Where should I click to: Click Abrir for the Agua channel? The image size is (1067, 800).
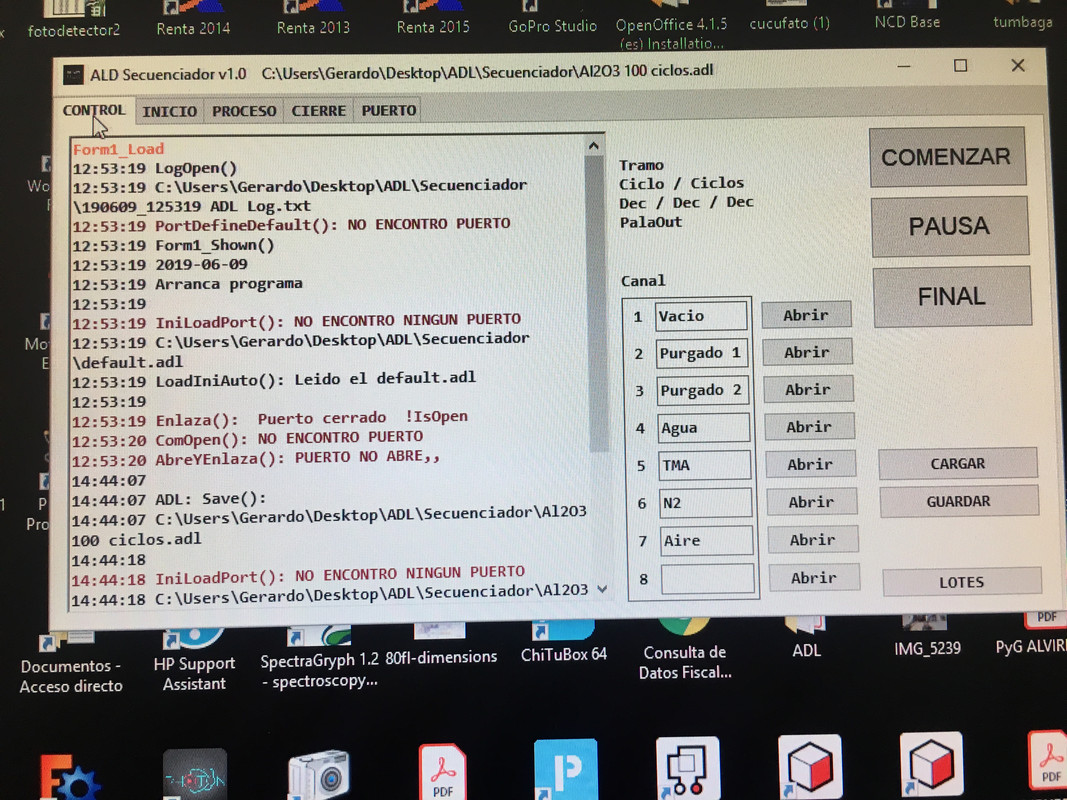pos(809,427)
